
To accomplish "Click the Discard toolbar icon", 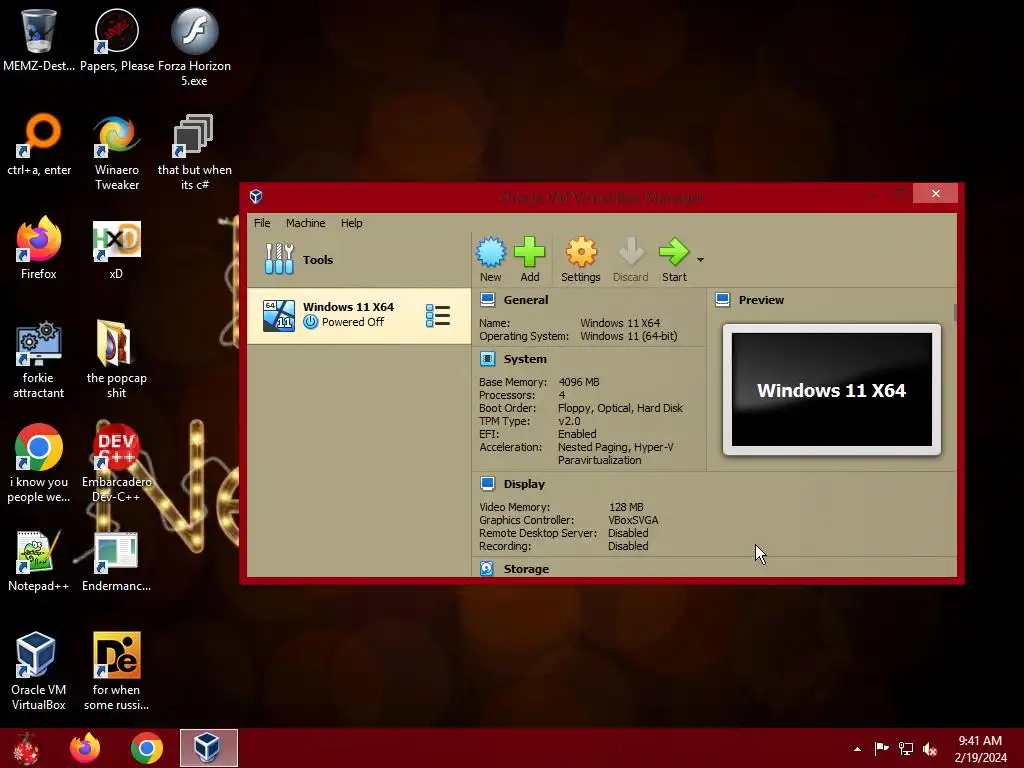I will 630,260.
